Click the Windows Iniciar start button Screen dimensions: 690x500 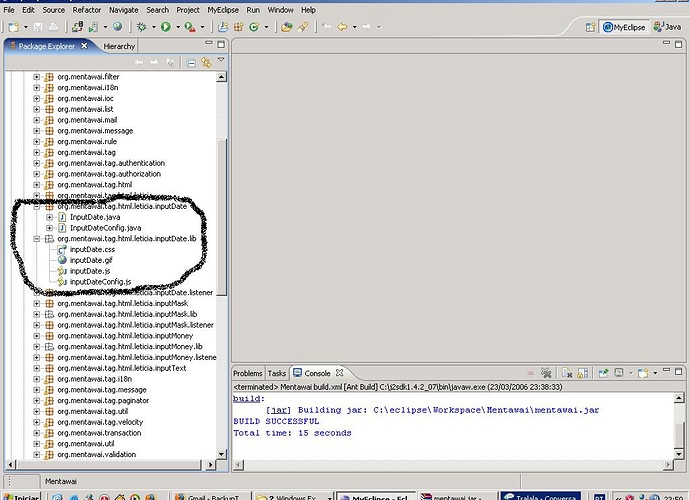pyautogui.click(x=22, y=496)
